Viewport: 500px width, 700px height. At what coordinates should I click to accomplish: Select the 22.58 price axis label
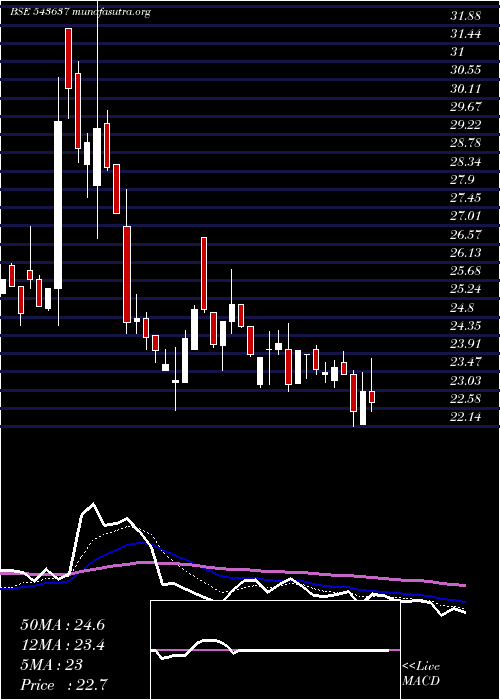coord(466,398)
